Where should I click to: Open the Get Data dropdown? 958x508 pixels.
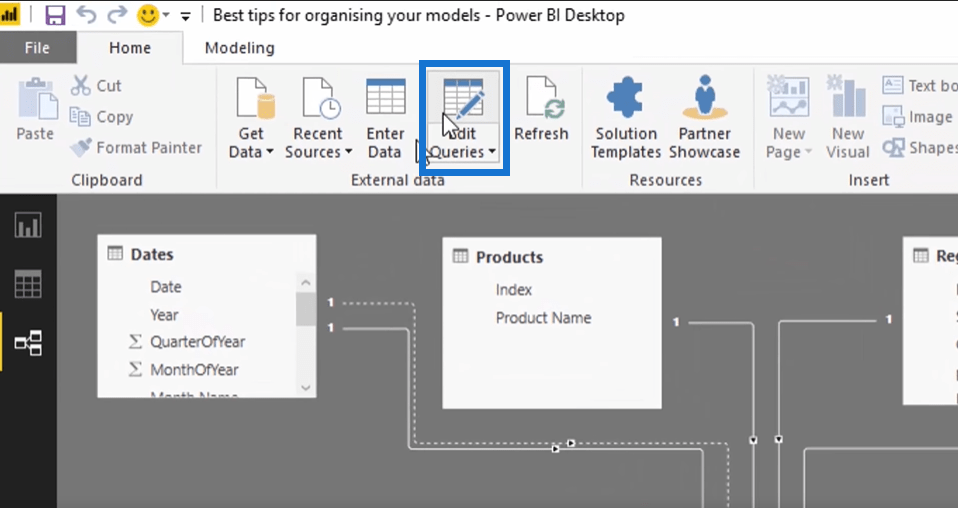point(251,118)
